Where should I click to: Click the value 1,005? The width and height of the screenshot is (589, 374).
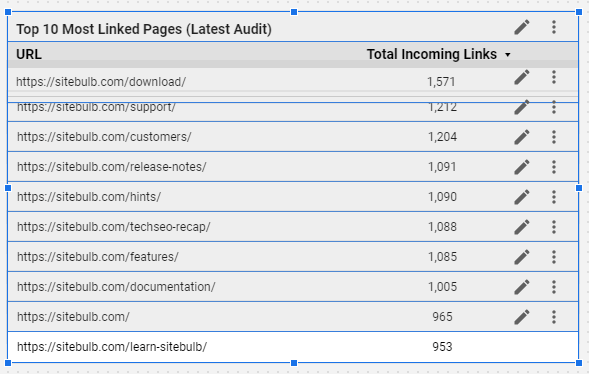click(x=443, y=287)
